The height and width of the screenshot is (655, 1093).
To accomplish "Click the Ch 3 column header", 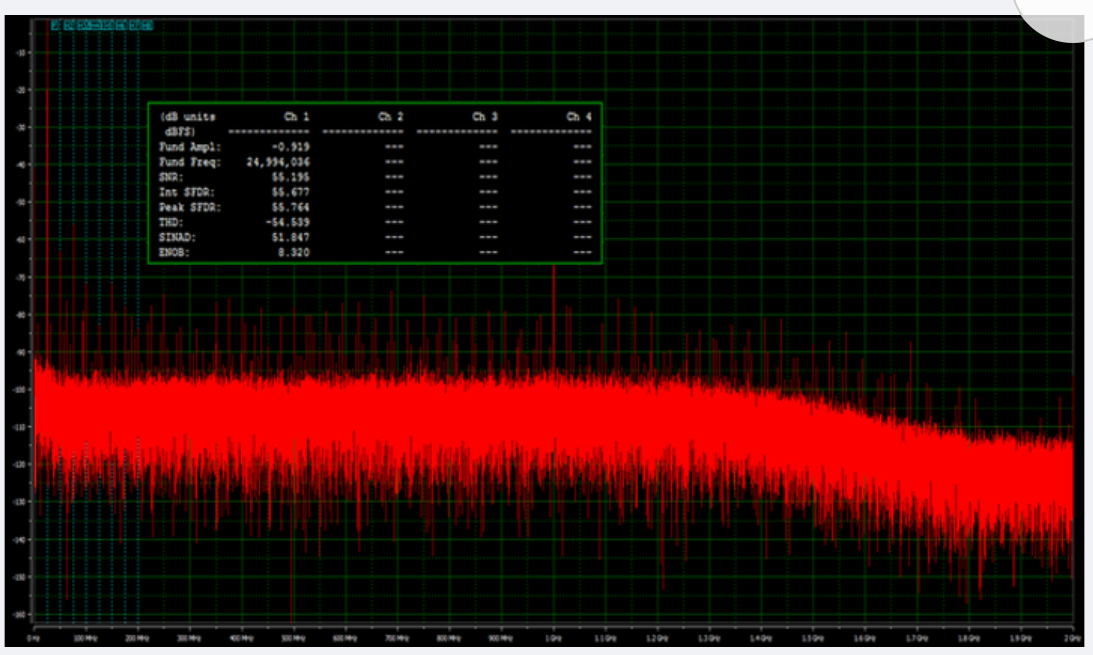I will click(484, 117).
